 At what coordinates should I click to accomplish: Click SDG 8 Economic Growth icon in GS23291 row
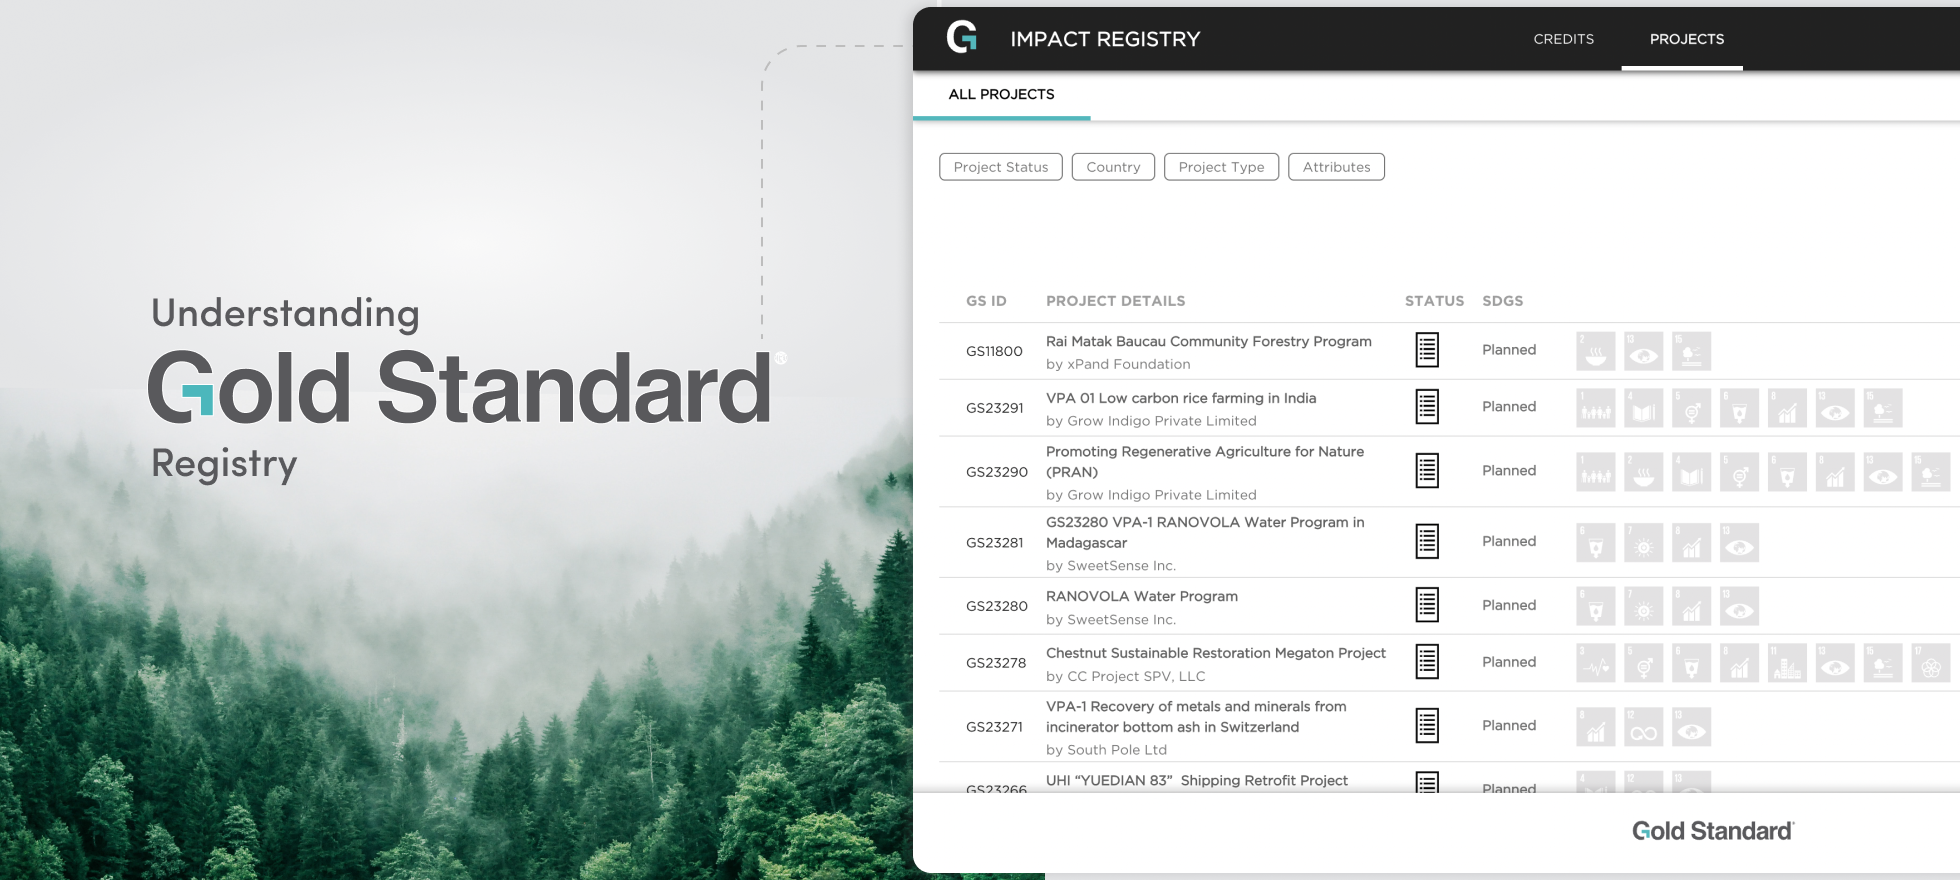tap(1788, 408)
